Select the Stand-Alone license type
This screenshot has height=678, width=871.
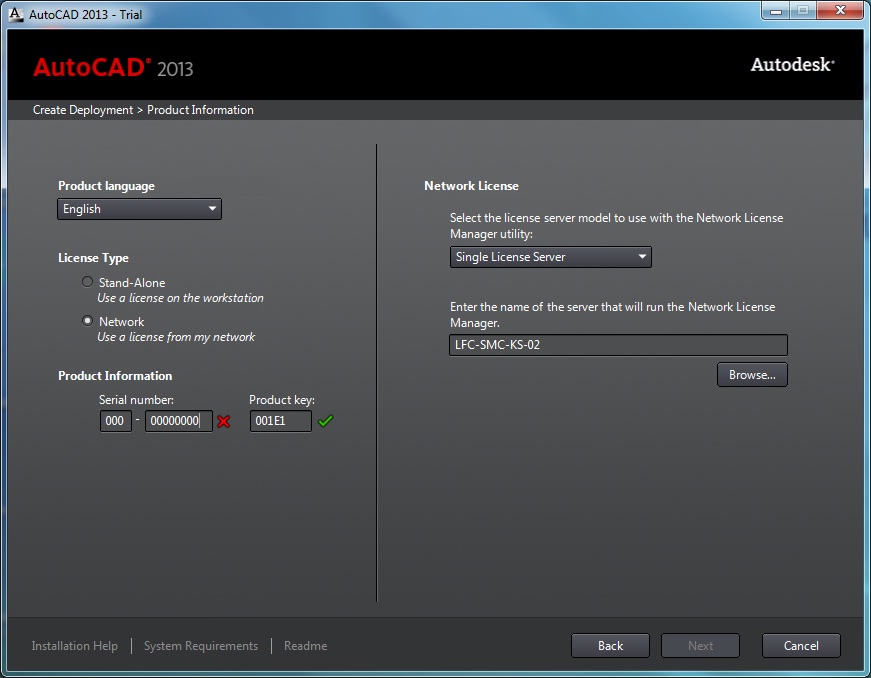coord(87,282)
